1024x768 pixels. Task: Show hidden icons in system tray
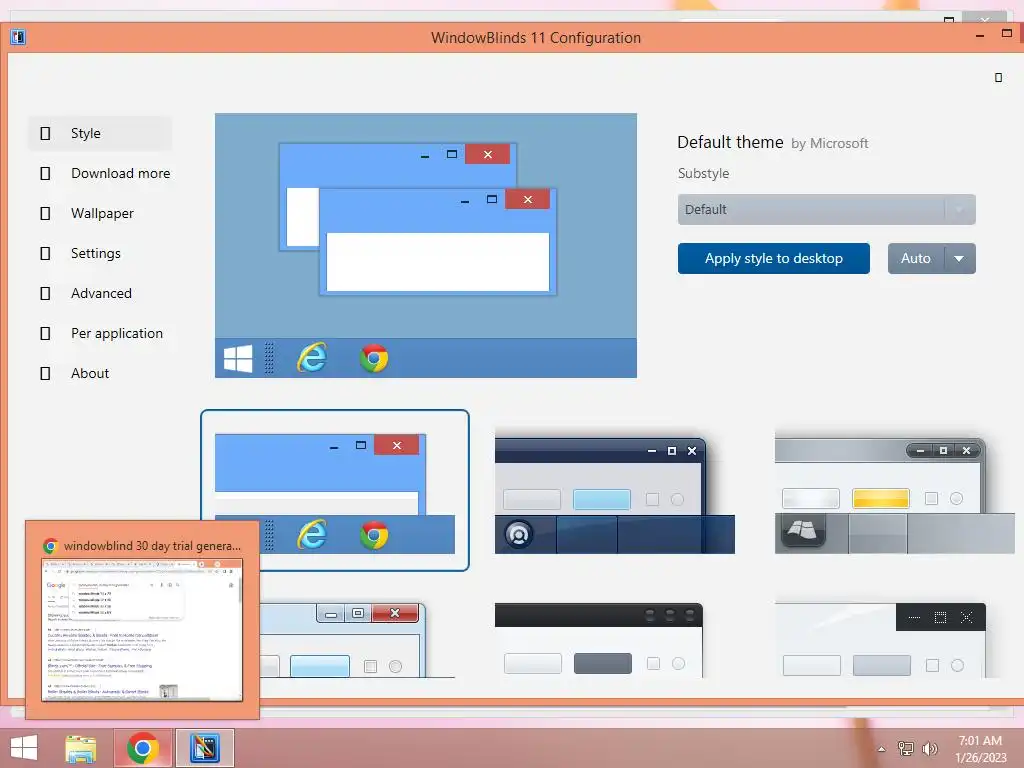coord(881,749)
